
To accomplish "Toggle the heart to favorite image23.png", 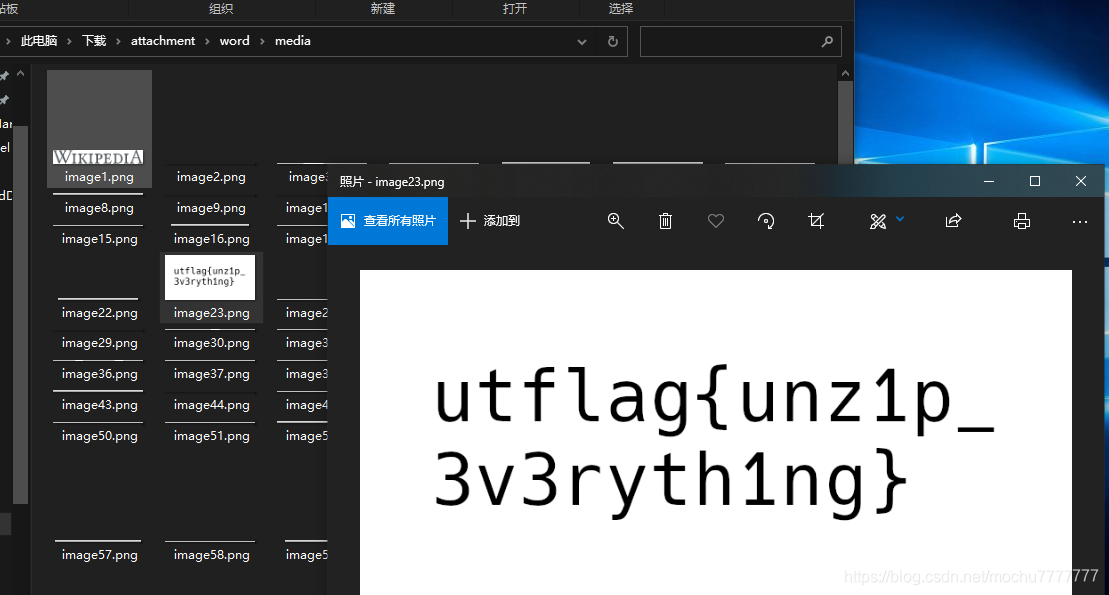I will (x=716, y=221).
